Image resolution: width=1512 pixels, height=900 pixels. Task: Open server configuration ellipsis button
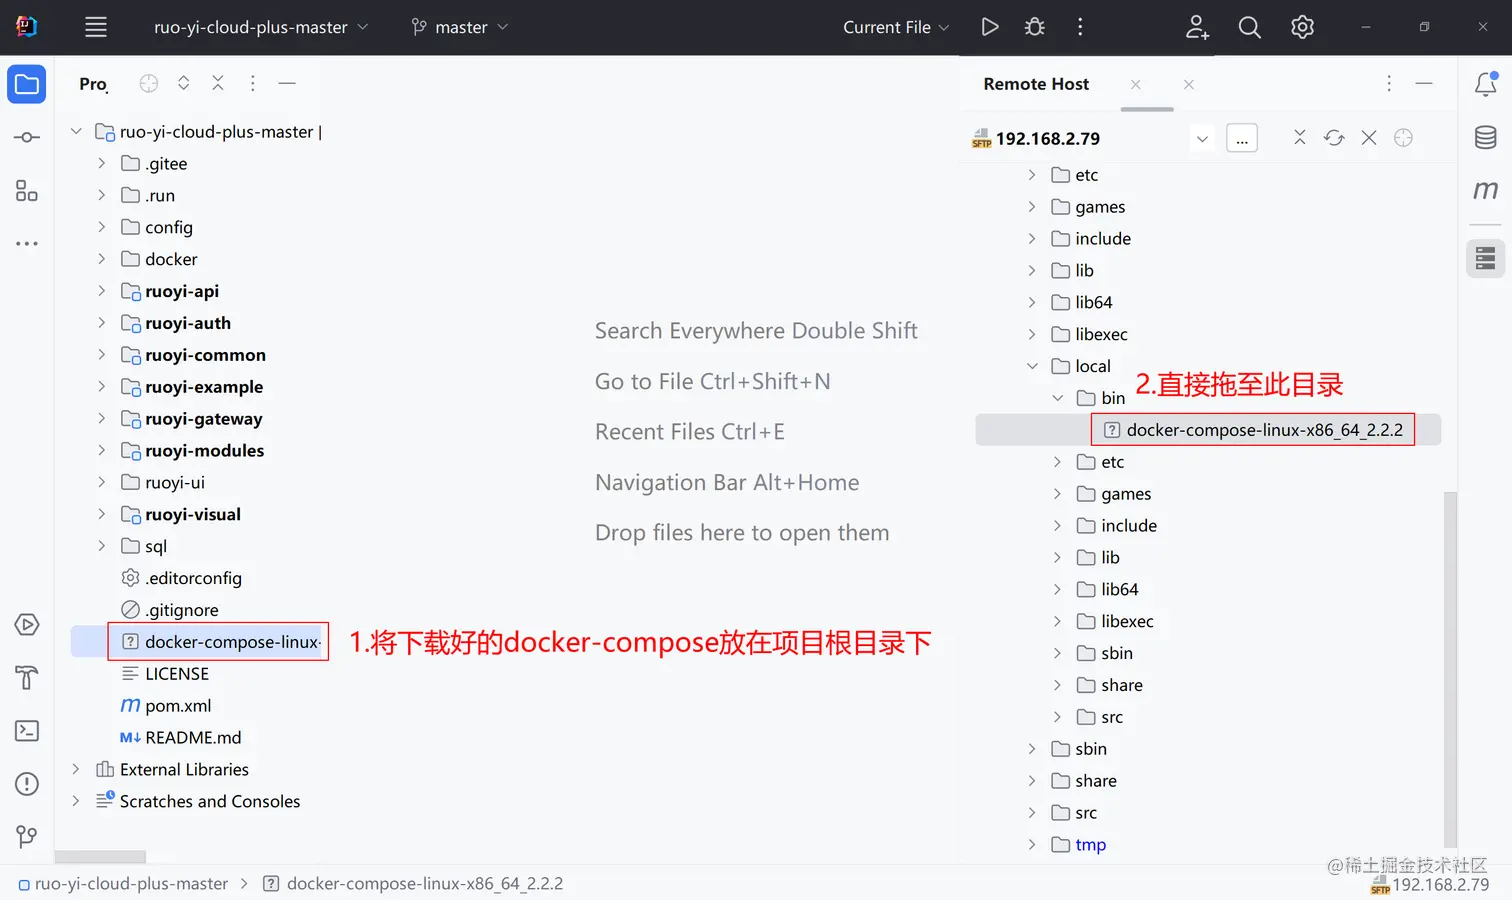click(x=1242, y=138)
